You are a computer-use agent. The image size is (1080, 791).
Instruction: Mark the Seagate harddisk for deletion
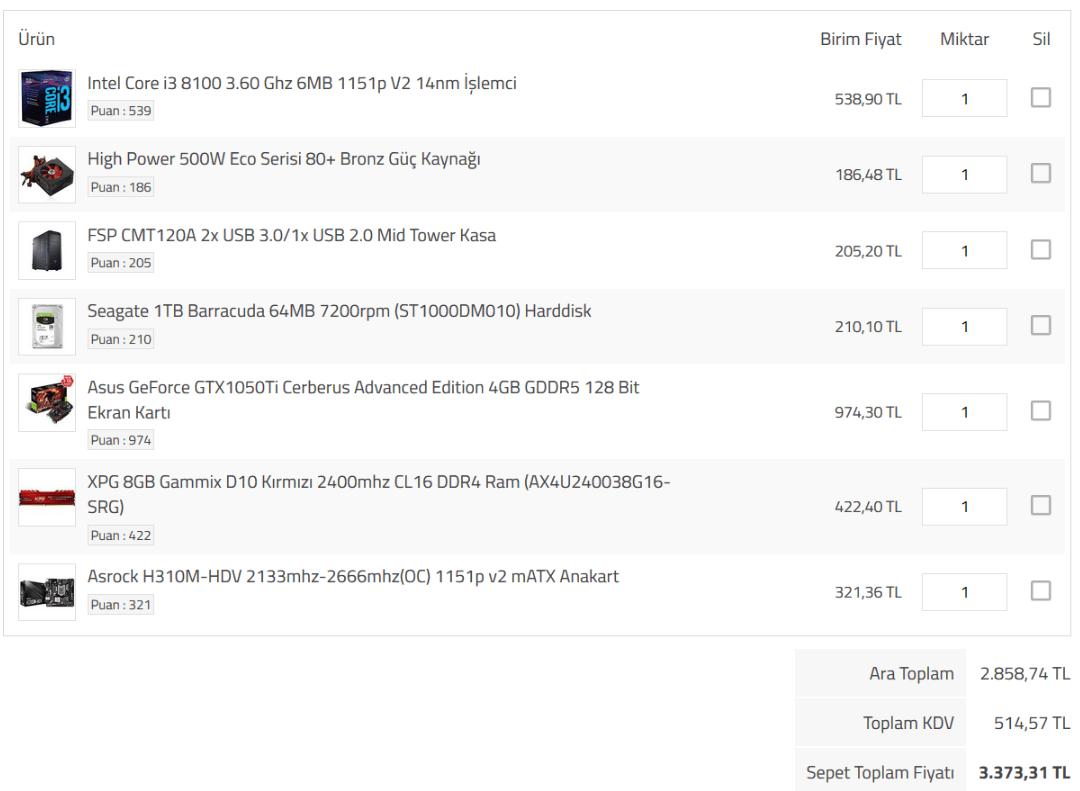(1041, 326)
